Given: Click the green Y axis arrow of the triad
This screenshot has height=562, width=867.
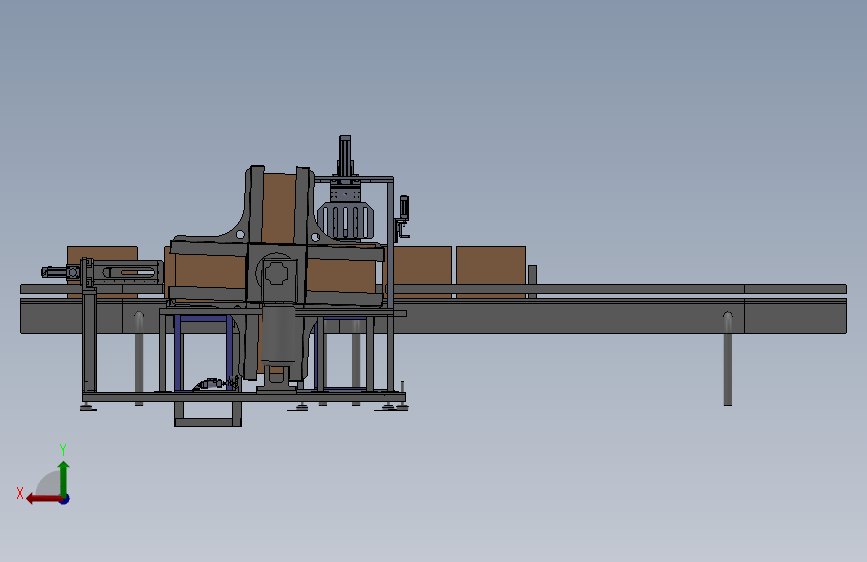Looking at the screenshot, I should (64, 479).
